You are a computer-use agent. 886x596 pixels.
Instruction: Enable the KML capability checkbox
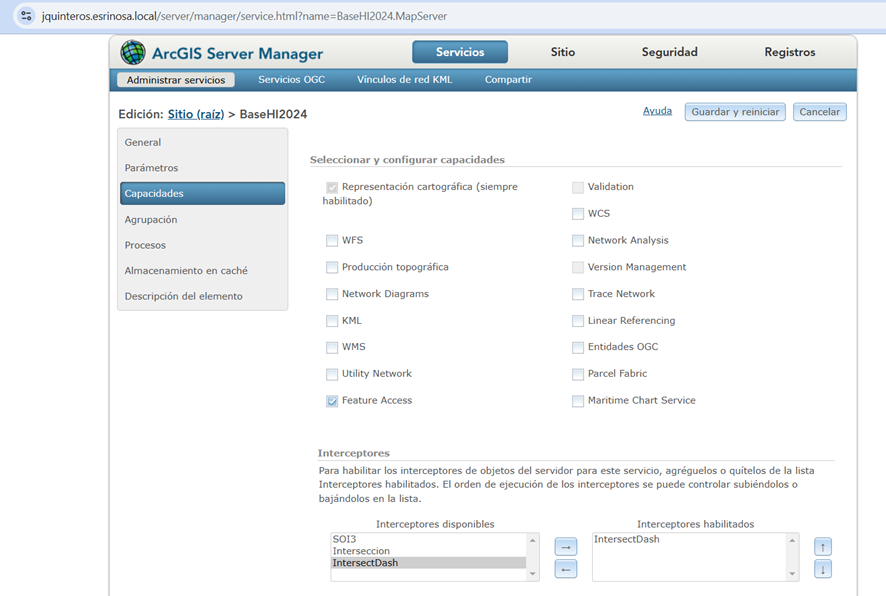pos(332,321)
